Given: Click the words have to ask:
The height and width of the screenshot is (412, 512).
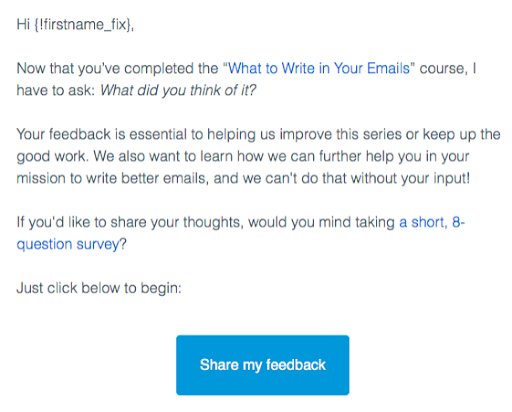Looking at the screenshot, I should tap(56, 90).
